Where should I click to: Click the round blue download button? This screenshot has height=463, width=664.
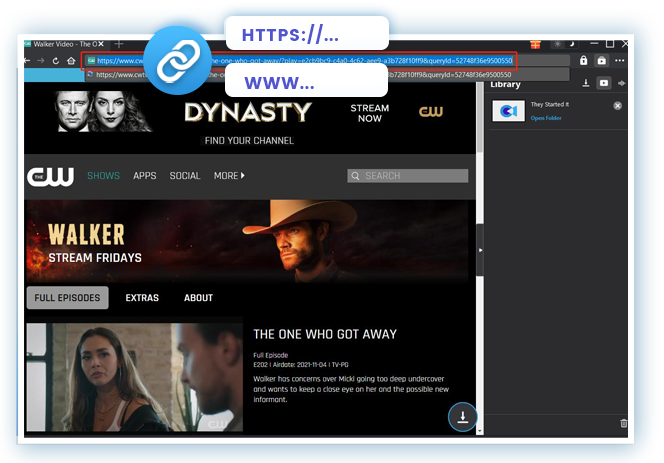462,417
